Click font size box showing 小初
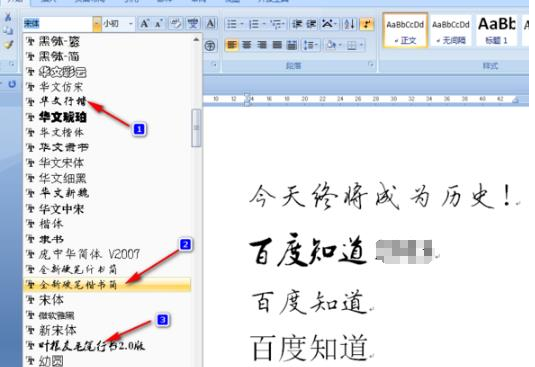The width and height of the screenshot is (535, 367). coord(115,24)
